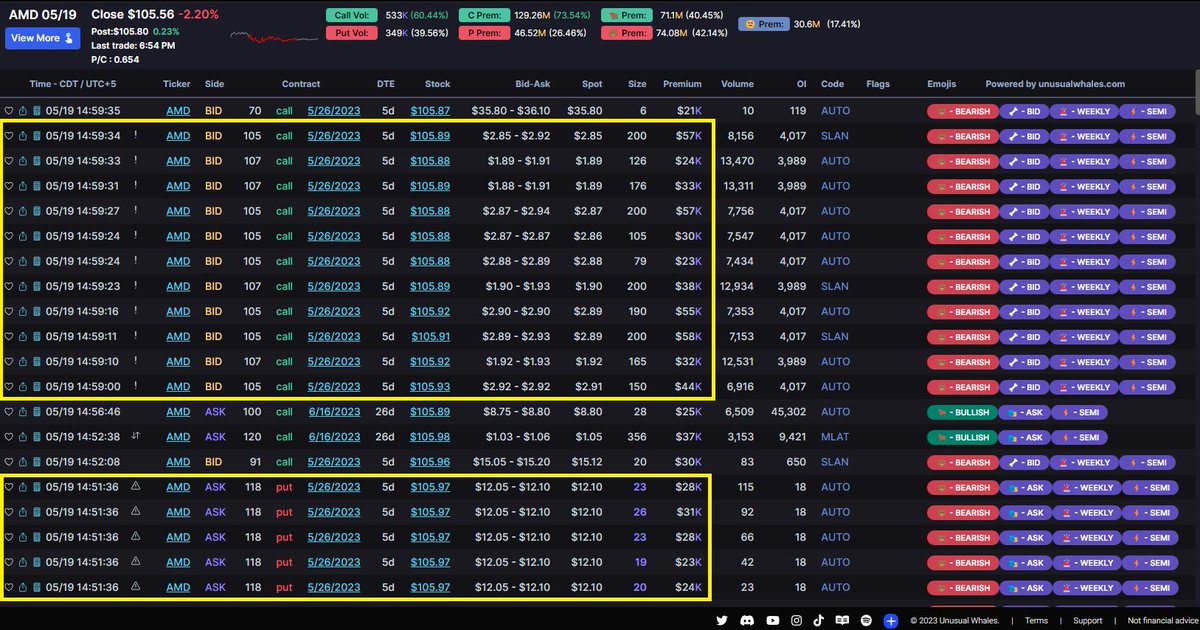Open calculator icon for 14:52:38 trade

point(36,437)
